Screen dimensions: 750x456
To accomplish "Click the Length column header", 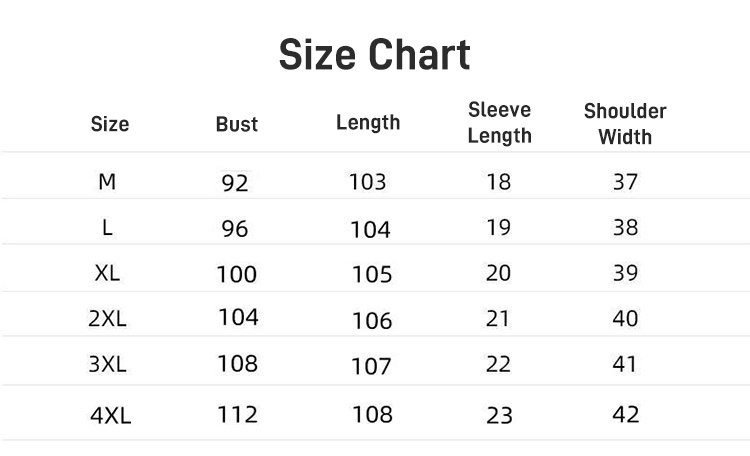I will coord(368,123).
